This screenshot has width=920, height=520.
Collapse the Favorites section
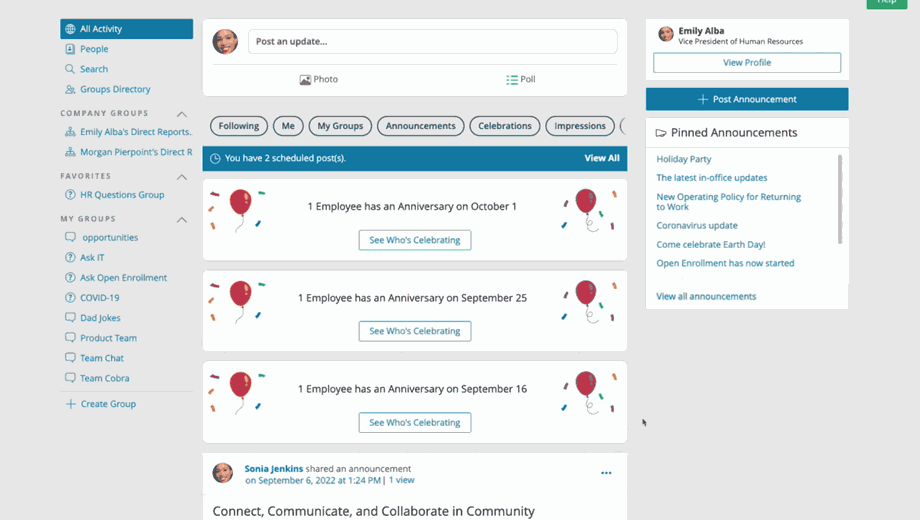[x=182, y=177]
